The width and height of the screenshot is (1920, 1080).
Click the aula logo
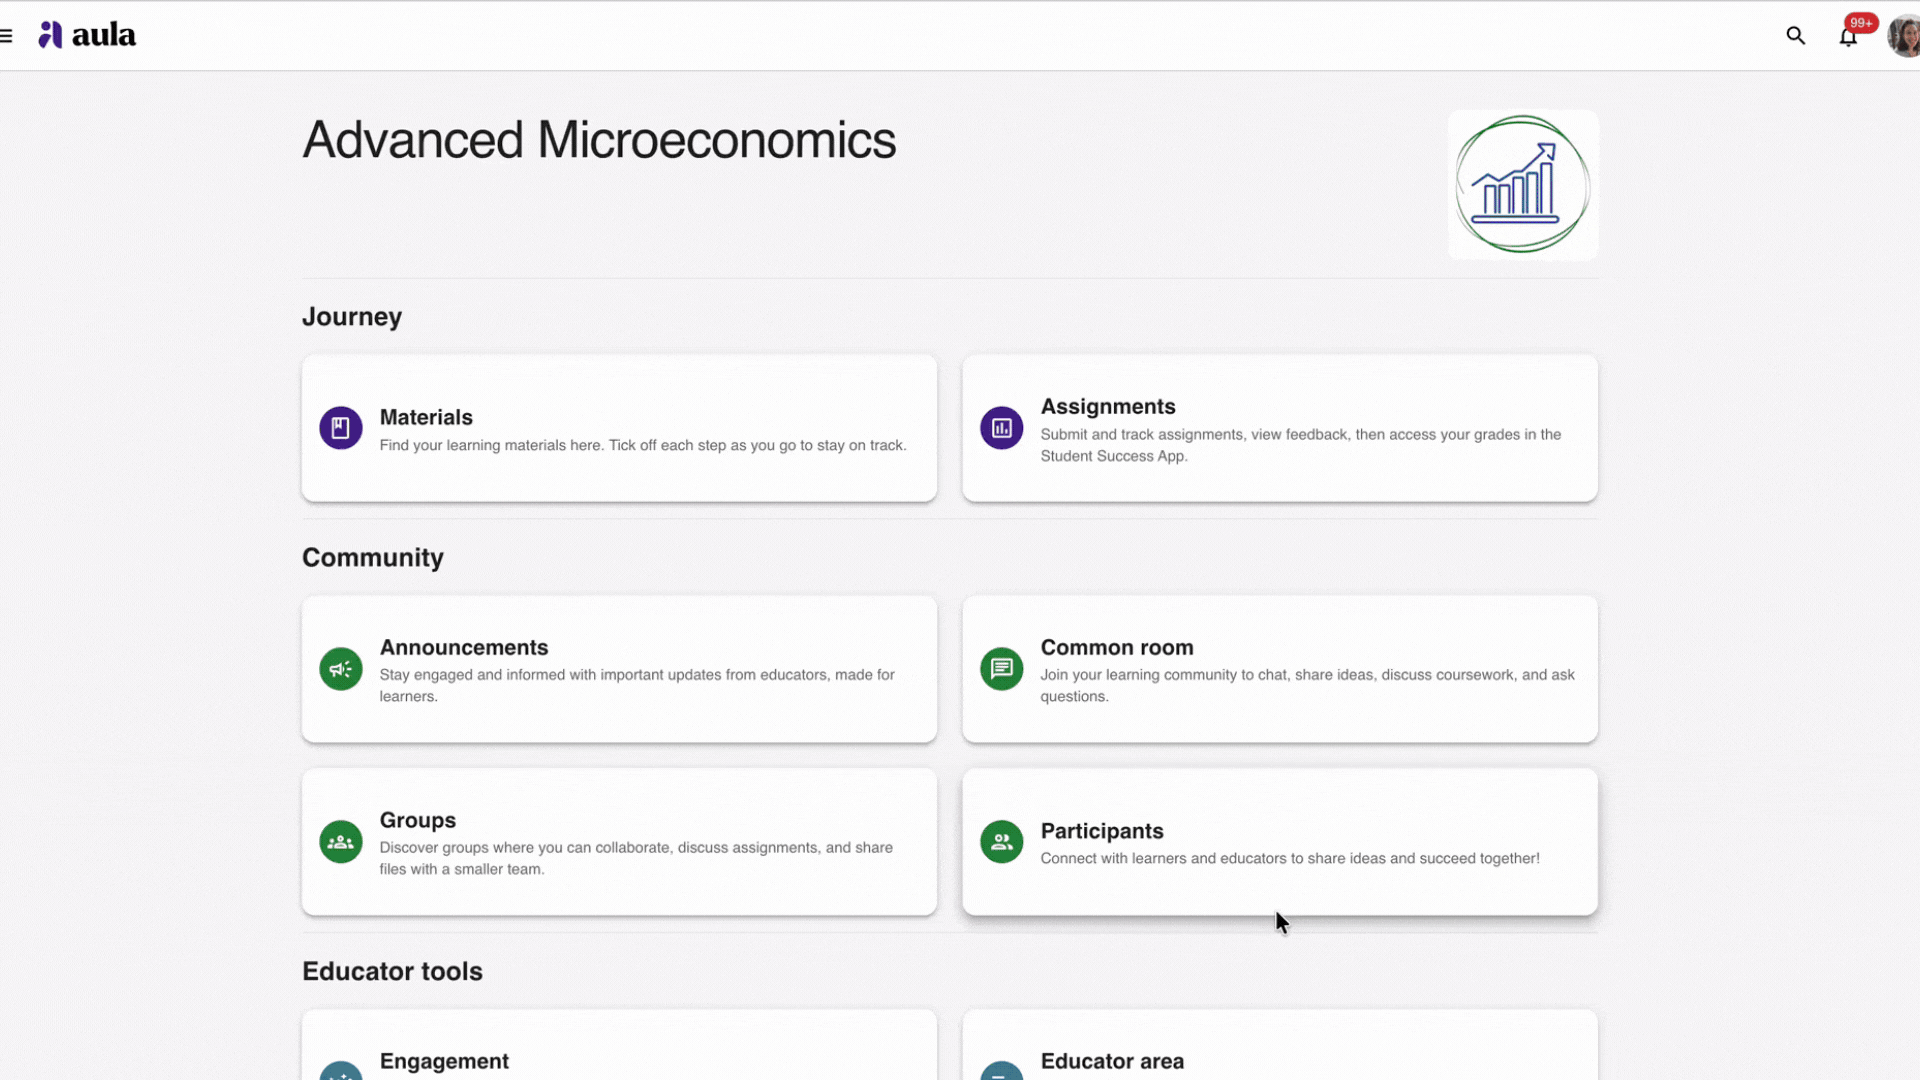point(87,35)
